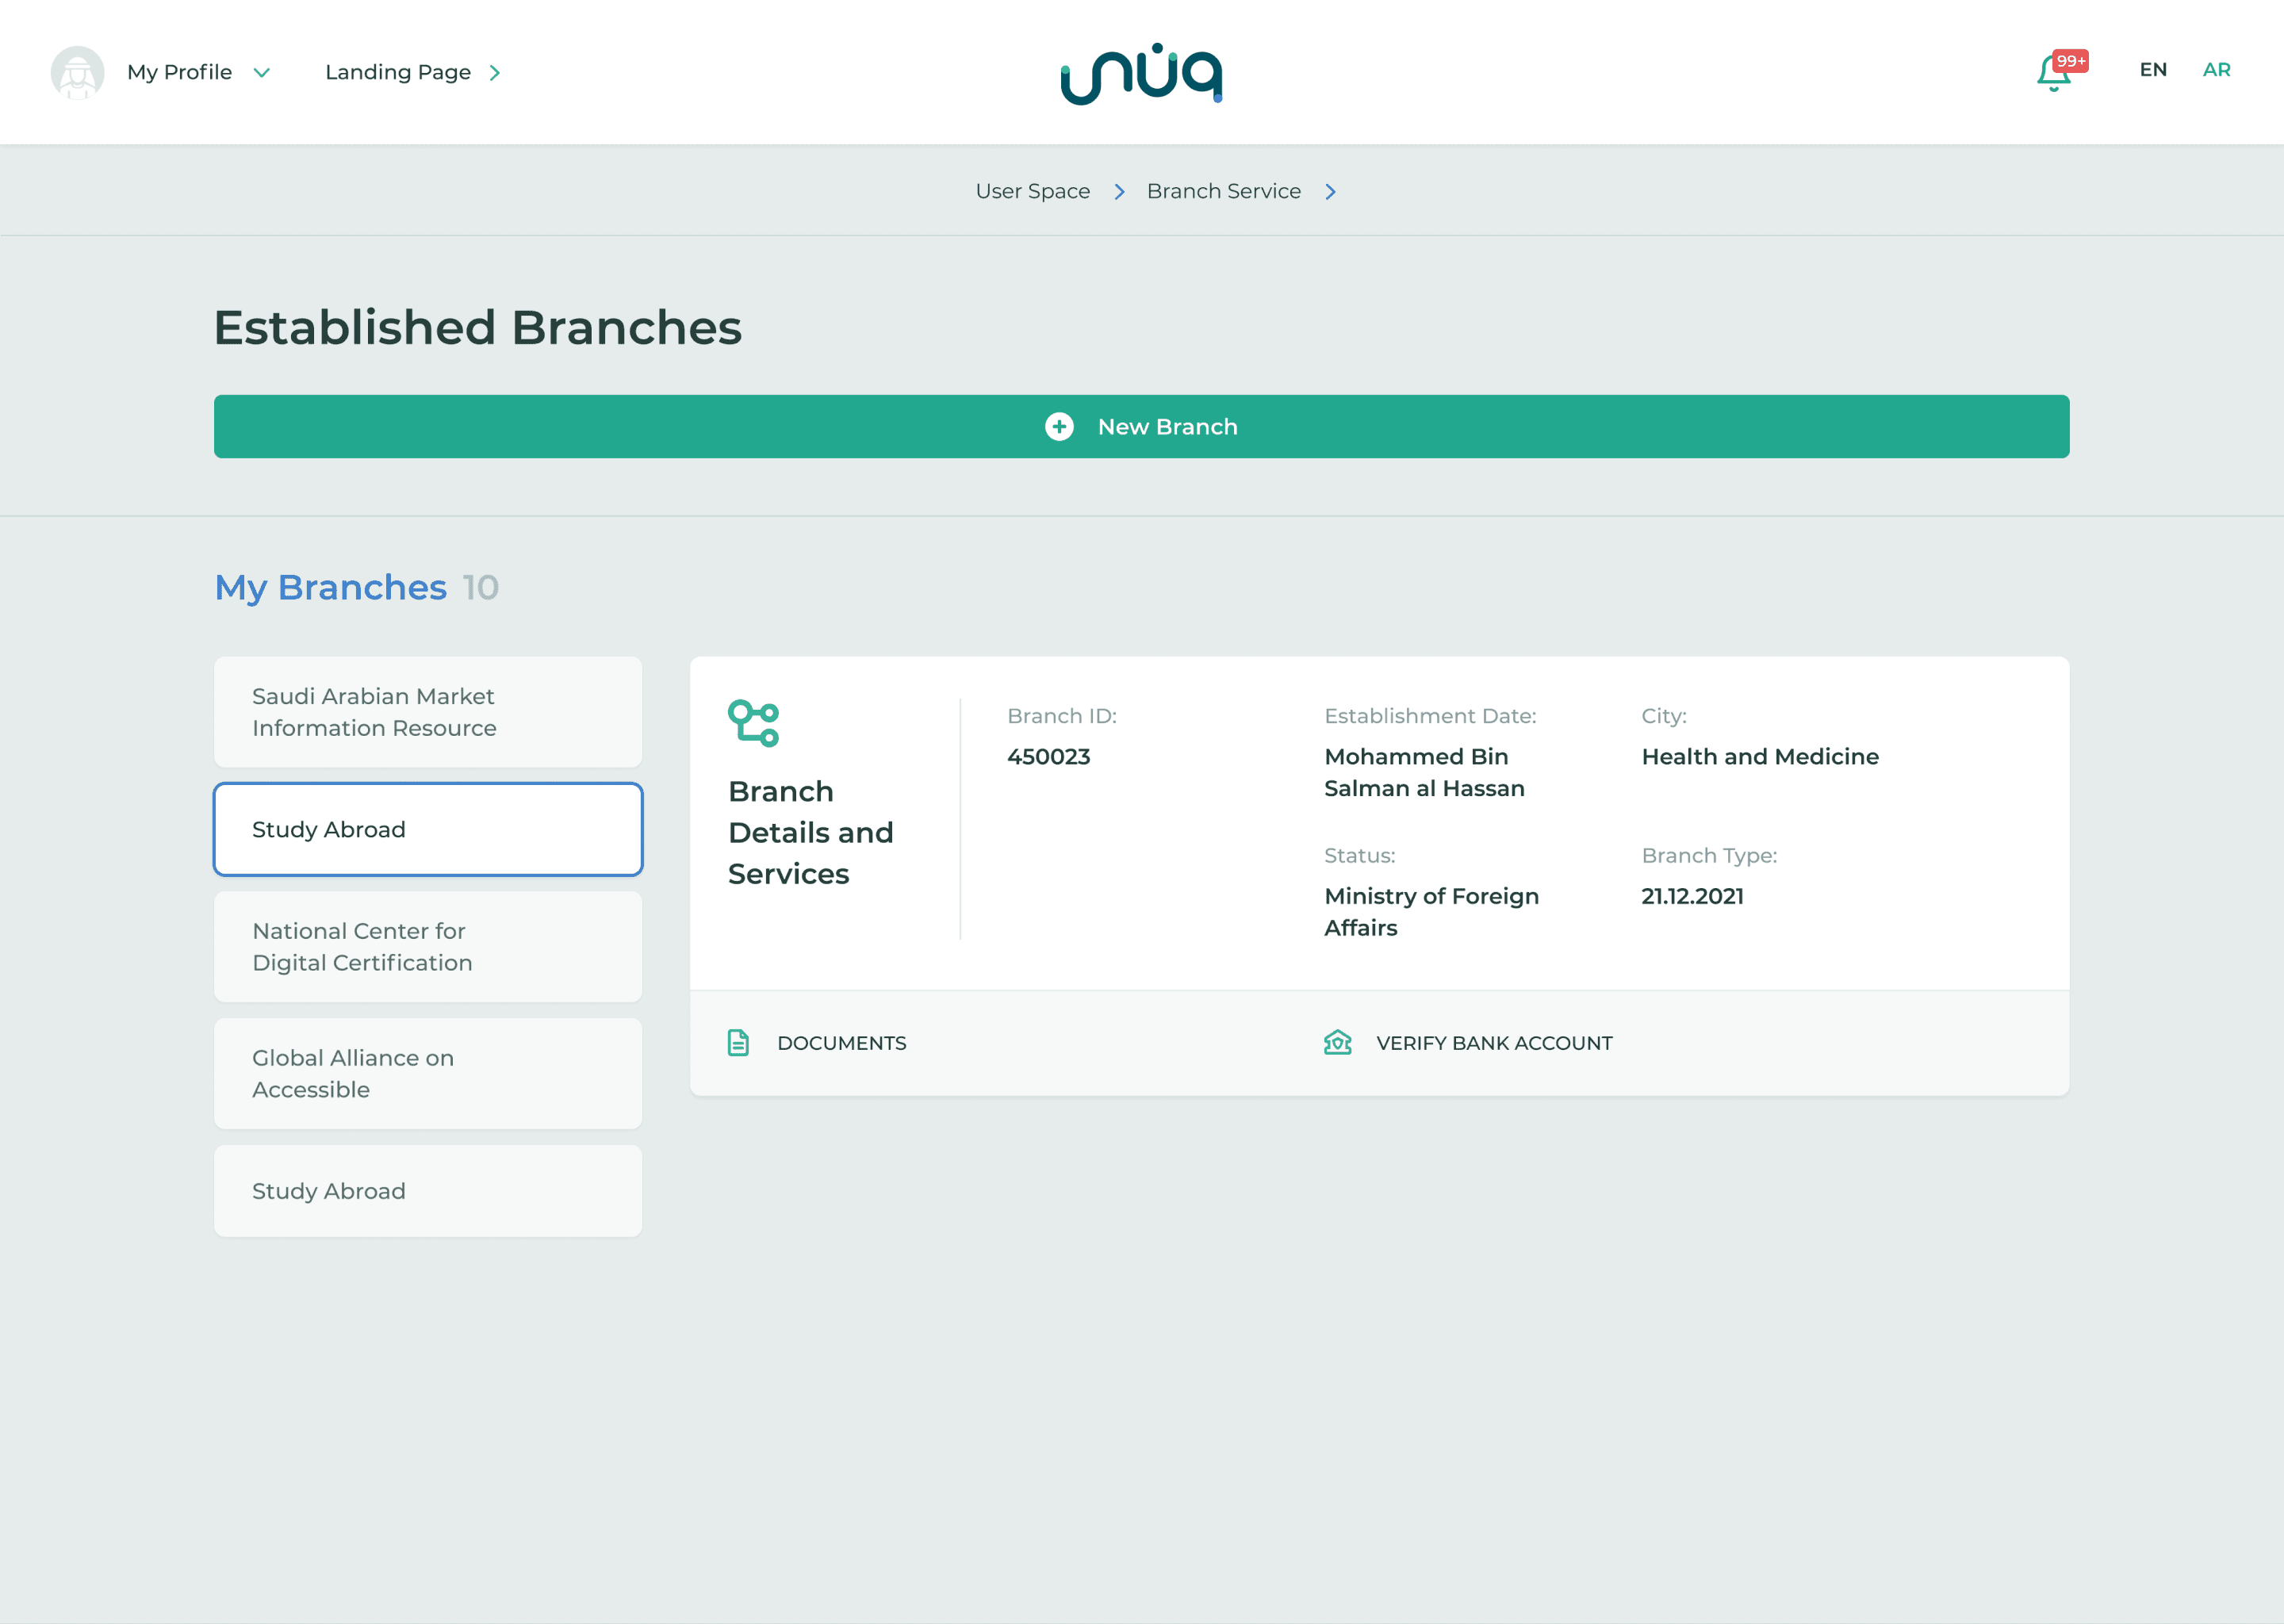2284x1624 pixels.
Task: Click Mohammed Bin Salman al Hassan text
Action: tap(1424, 773)
